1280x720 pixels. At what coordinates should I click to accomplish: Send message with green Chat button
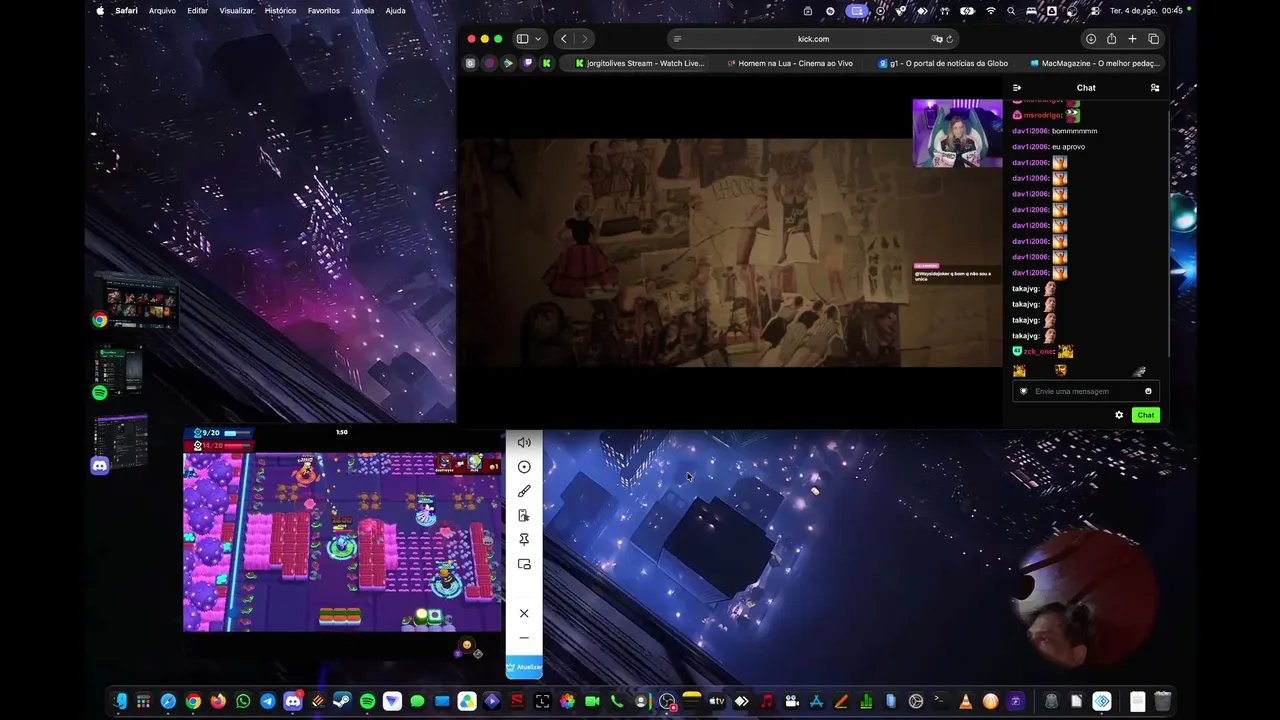tap(1146, 415)
